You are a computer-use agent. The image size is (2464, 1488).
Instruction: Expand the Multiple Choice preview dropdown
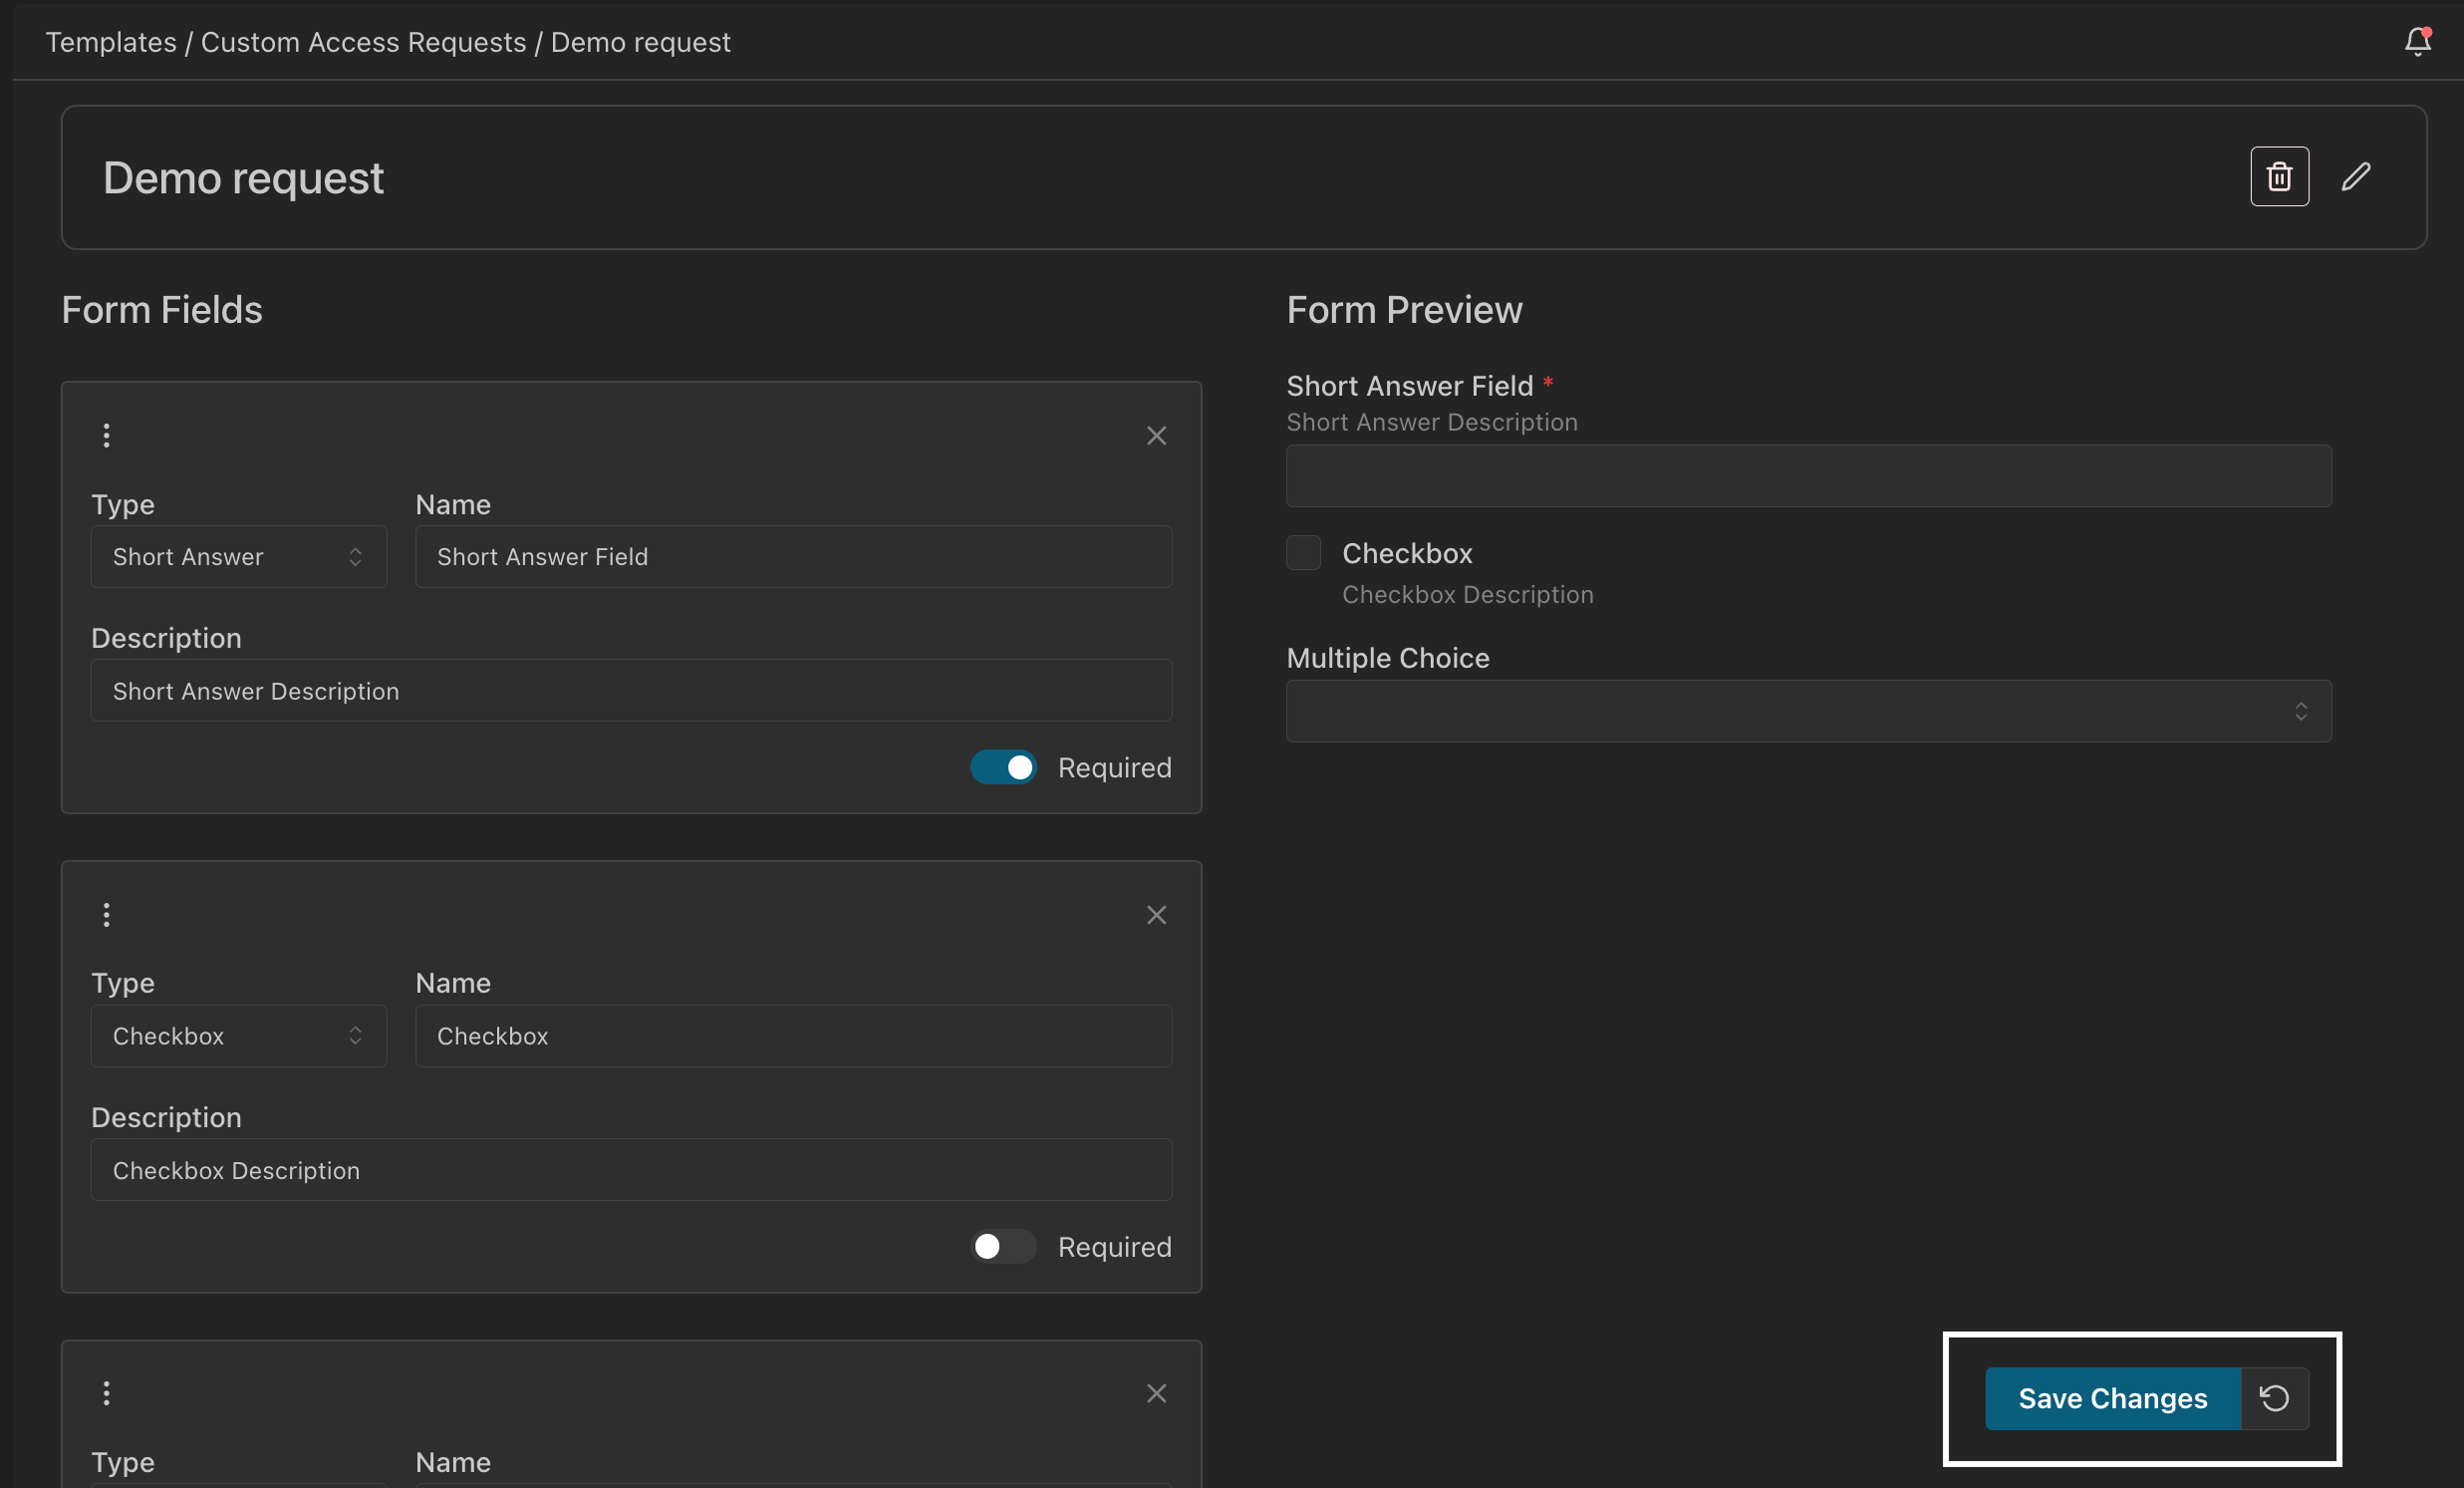(x=1808, y=711)
